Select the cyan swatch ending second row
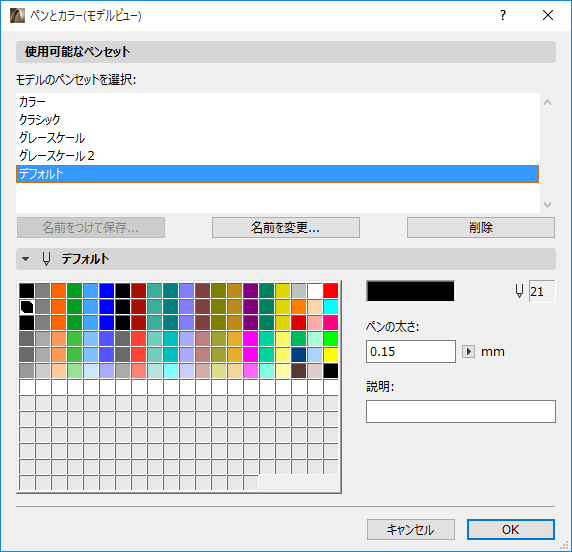572x552 pixels. coord(331,307)
